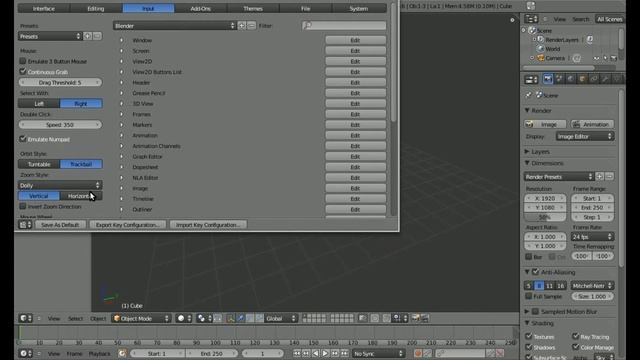Jump to the first frame
Image resolution: width=640 pixels, height=360 pixels.
[x=296, y=353]
